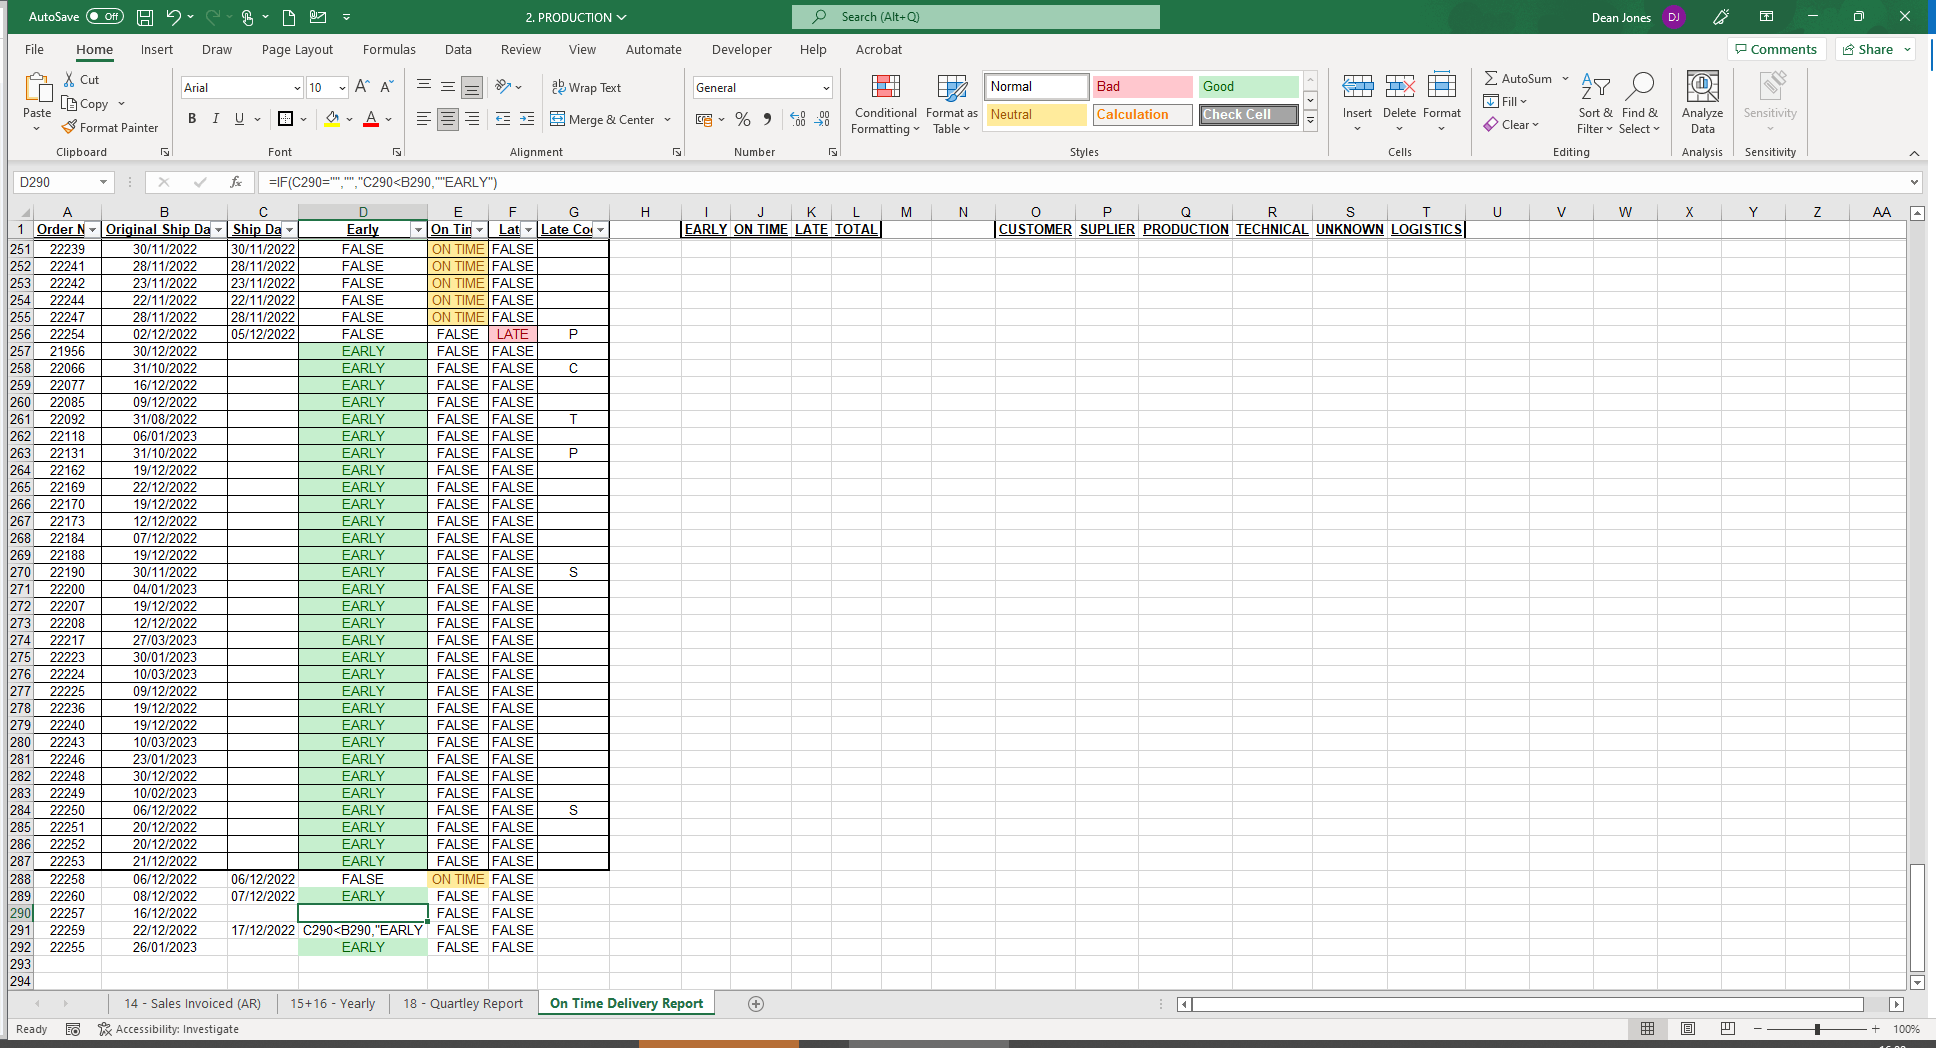This screenshot has width=1936, height=1048.
Task: Click Wrap Text button
Action: [587, 87]
